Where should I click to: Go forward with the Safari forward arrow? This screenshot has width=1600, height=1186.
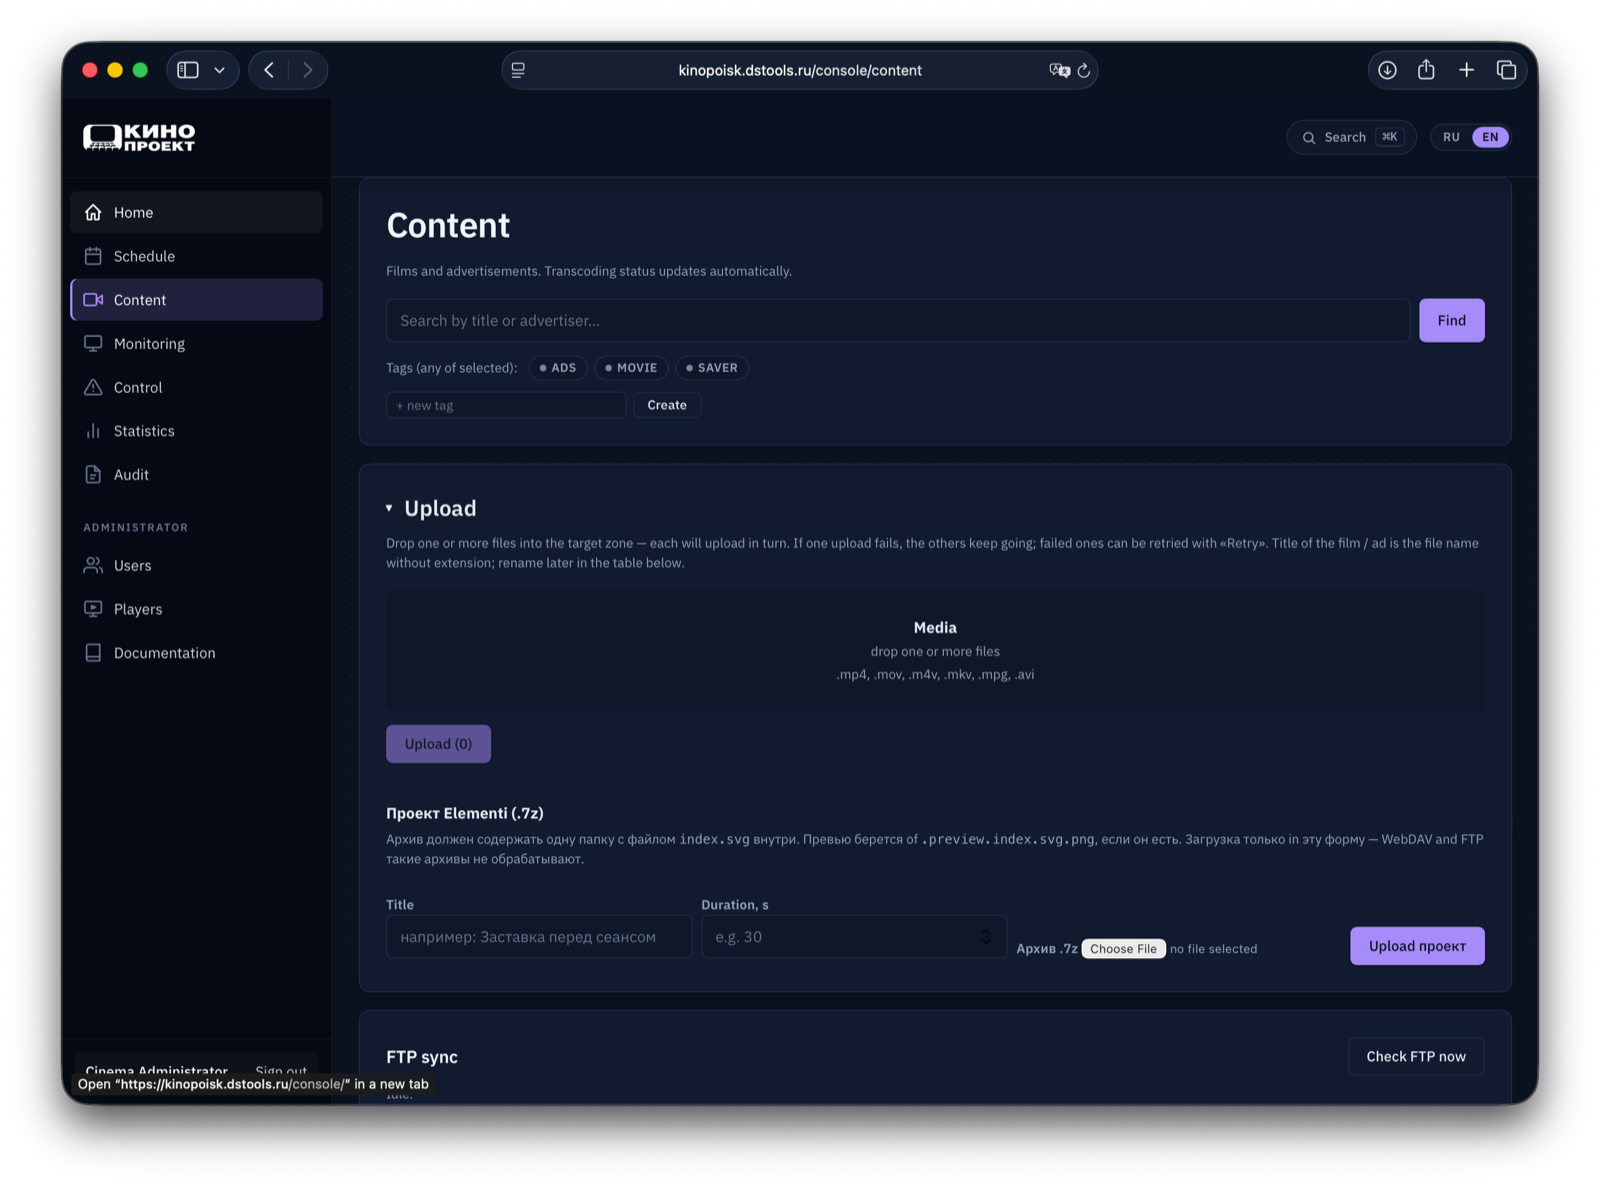point(307,70)
